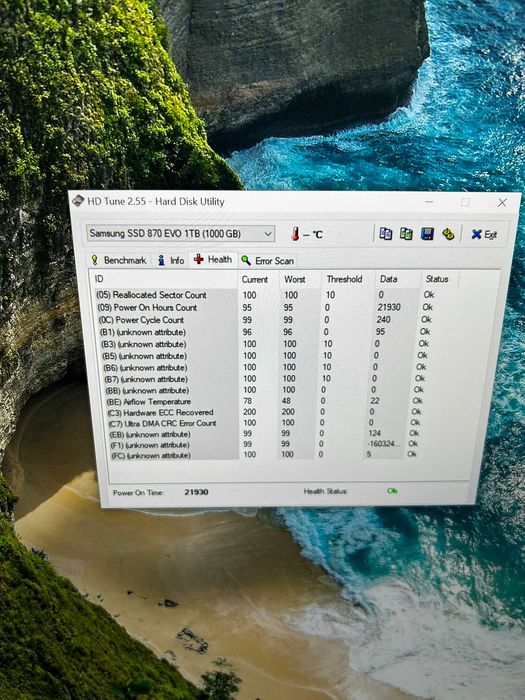
Task: Click the Threshold column header
Action: click(x=348, y=279)
